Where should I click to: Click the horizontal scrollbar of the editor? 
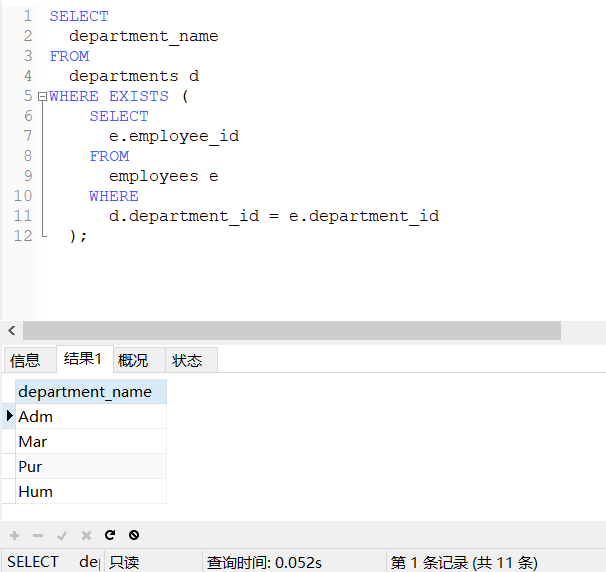pos(291,330)
